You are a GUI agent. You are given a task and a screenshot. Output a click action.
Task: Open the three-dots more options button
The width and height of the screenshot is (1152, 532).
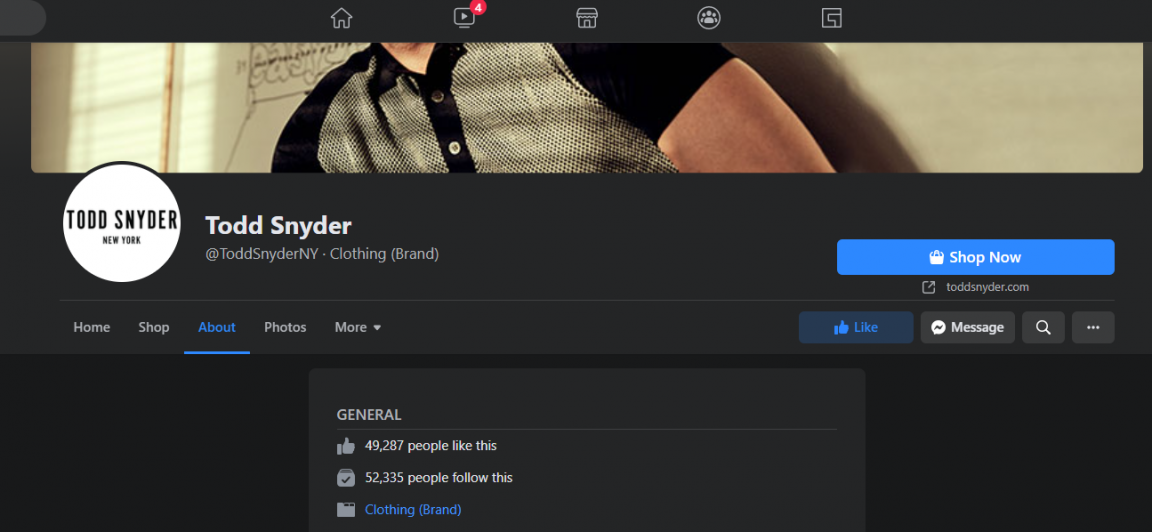point(1092,328)
